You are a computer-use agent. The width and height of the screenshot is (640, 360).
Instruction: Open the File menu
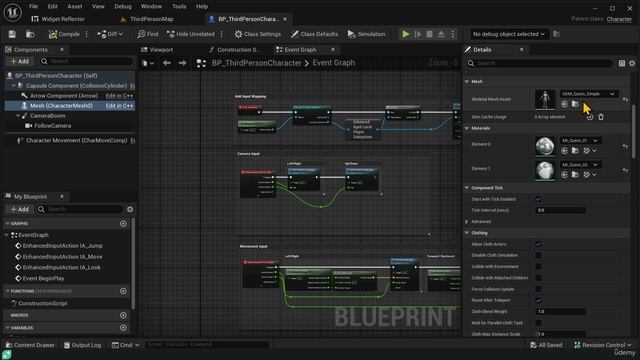[x=33, y=7]
